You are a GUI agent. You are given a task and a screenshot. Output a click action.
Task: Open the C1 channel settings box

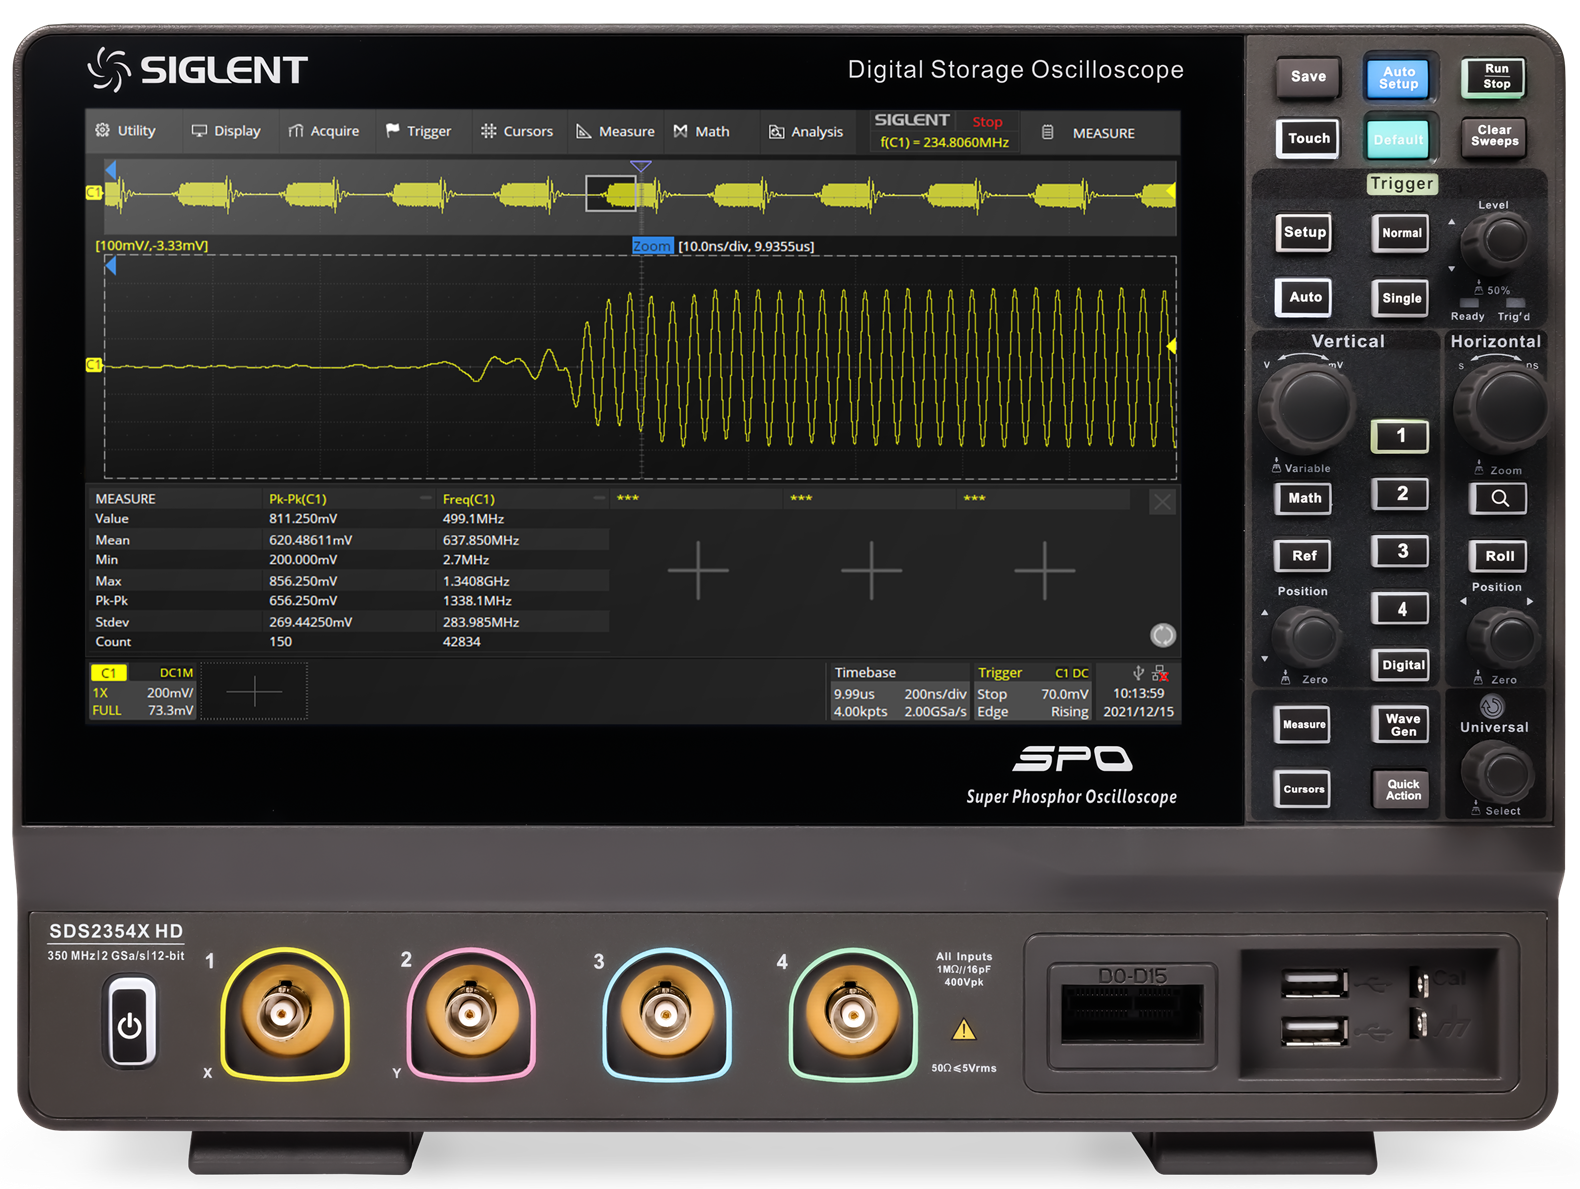tap(143, 691)
